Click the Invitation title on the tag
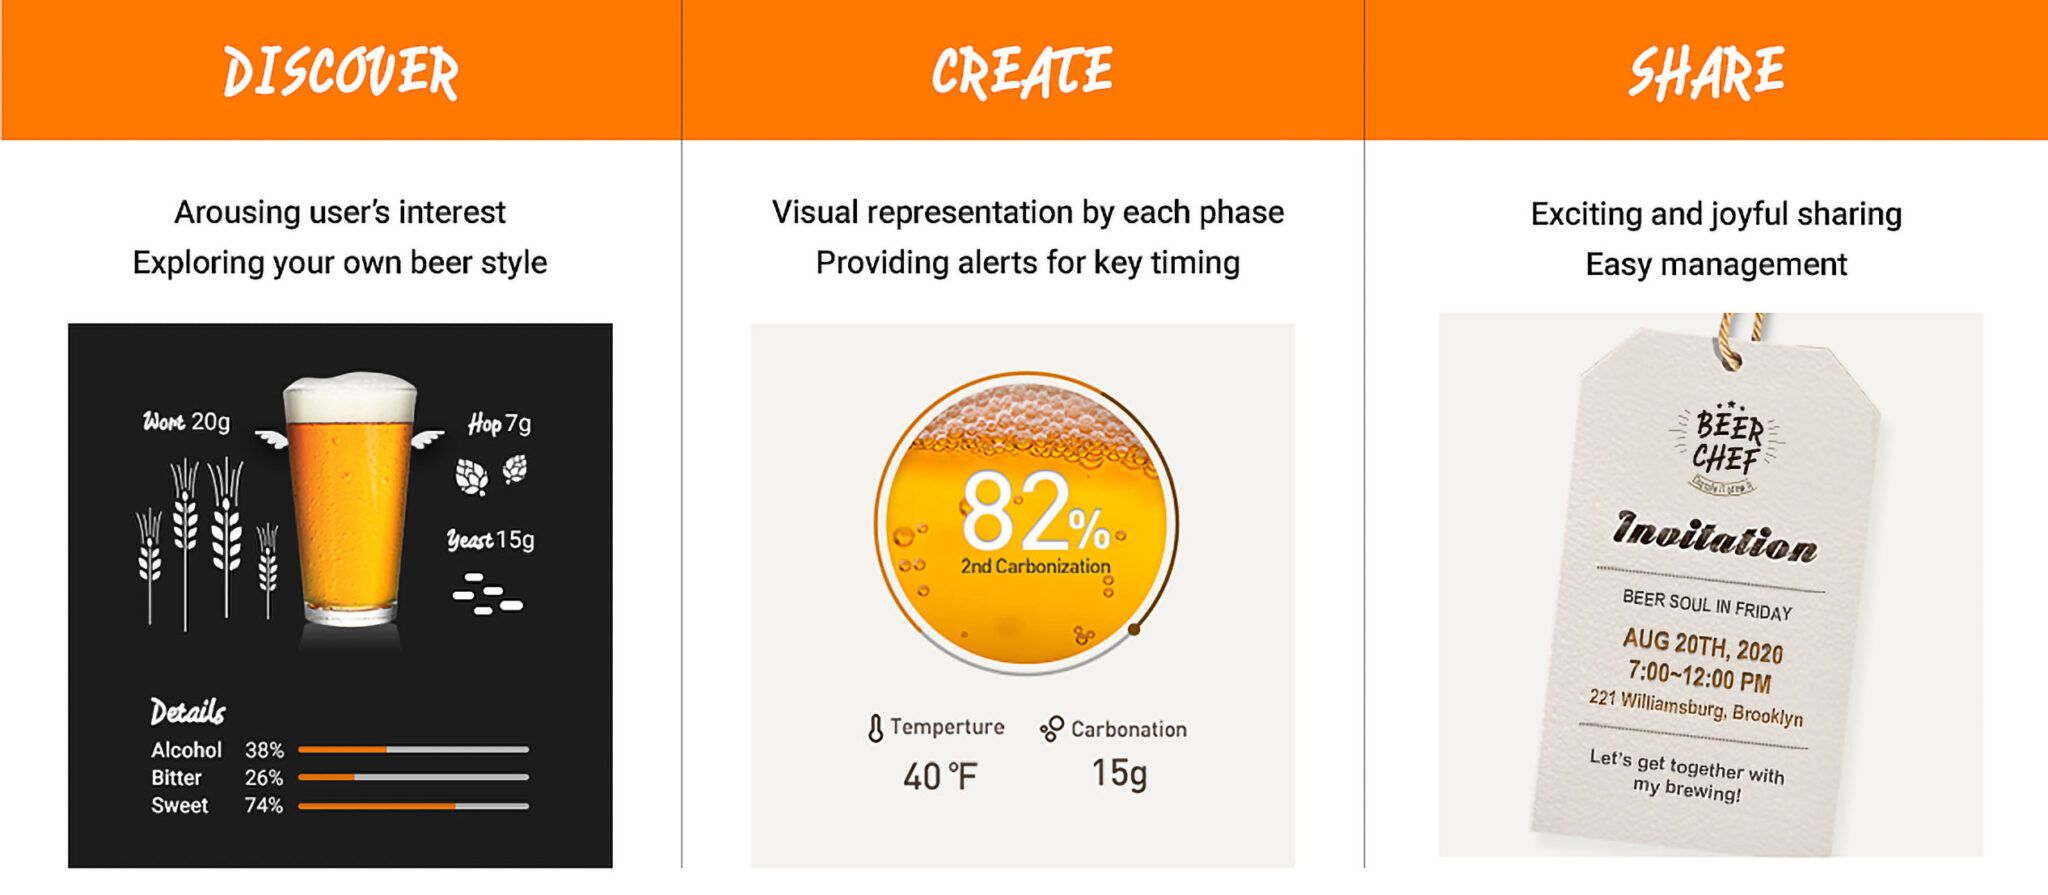The image size is (2048, 895). click(1714, 537)
